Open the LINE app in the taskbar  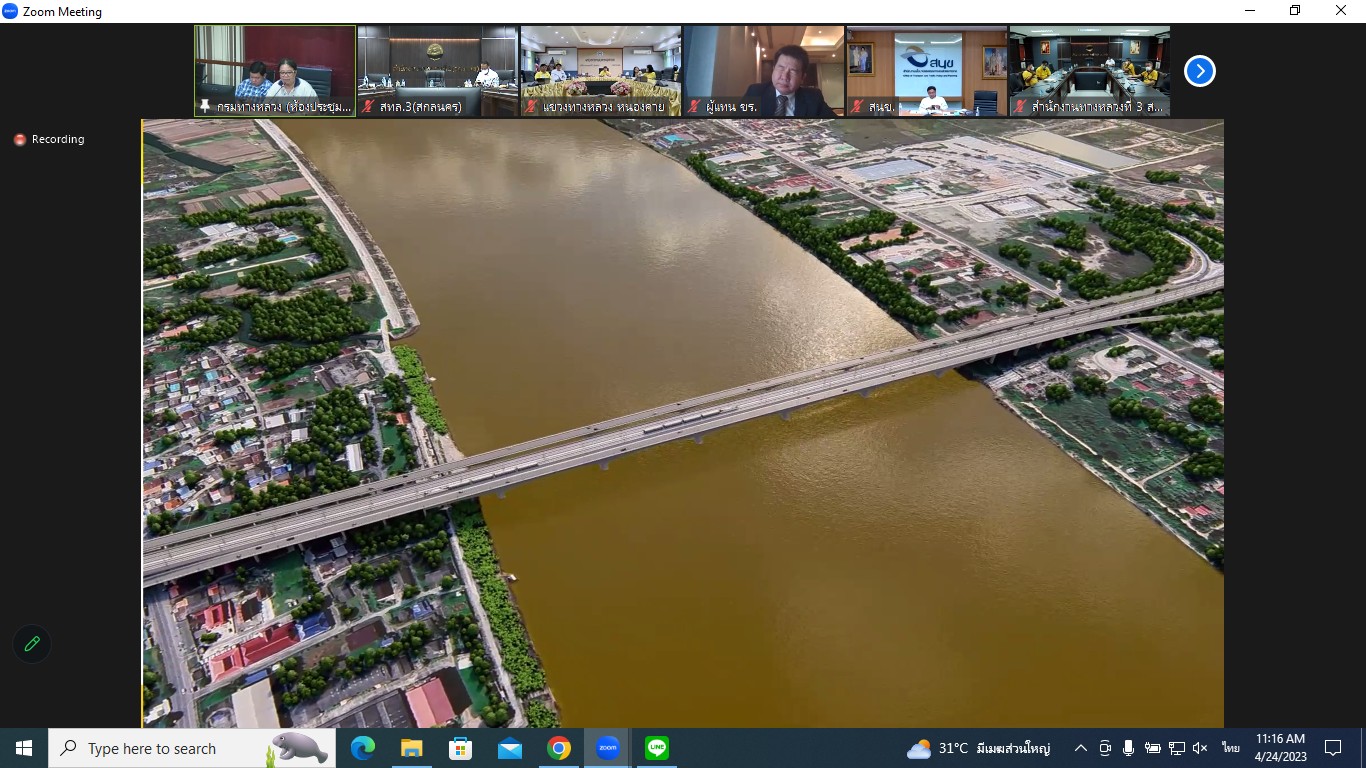coord(657,748)
